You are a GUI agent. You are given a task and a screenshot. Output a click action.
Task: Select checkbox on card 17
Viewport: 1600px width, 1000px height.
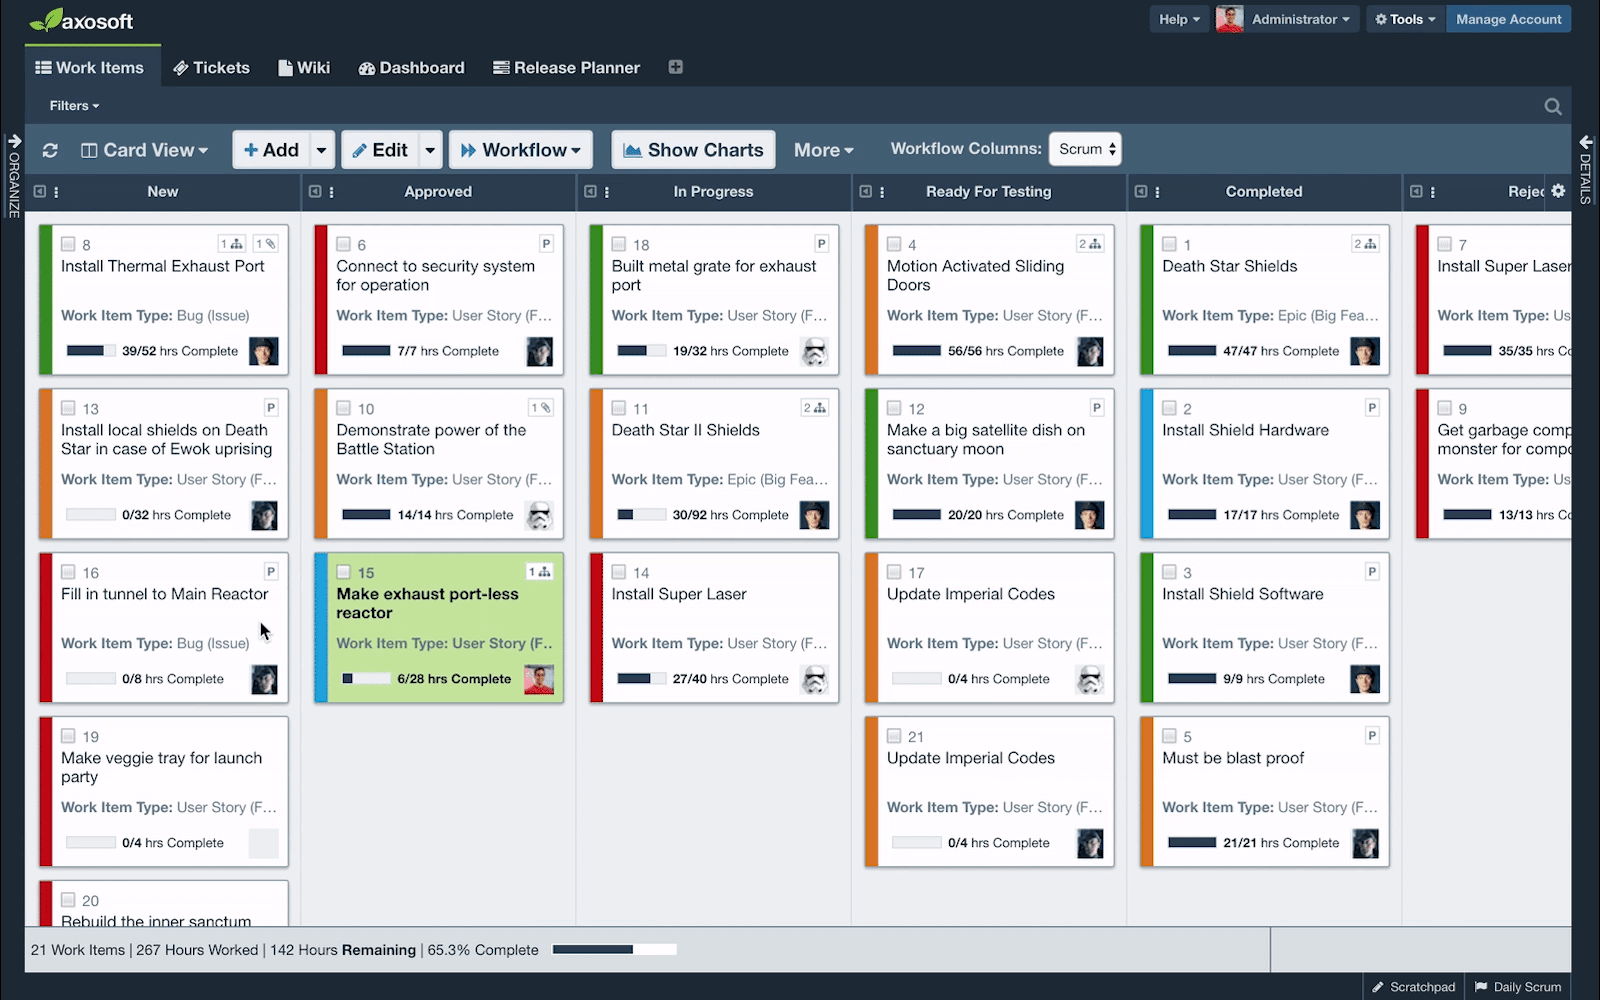point(894,572)
